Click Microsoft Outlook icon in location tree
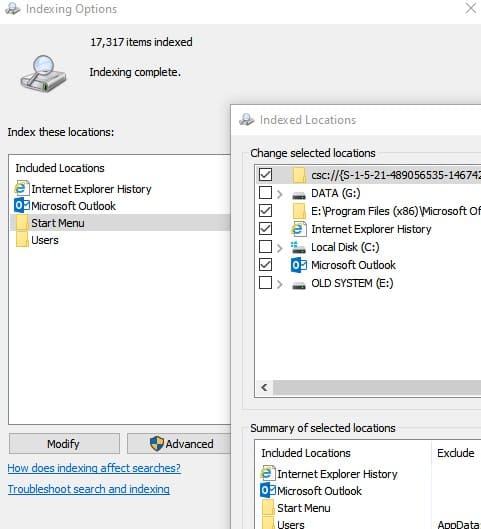This screenshot has width=481, height=529. click(299, 265)
